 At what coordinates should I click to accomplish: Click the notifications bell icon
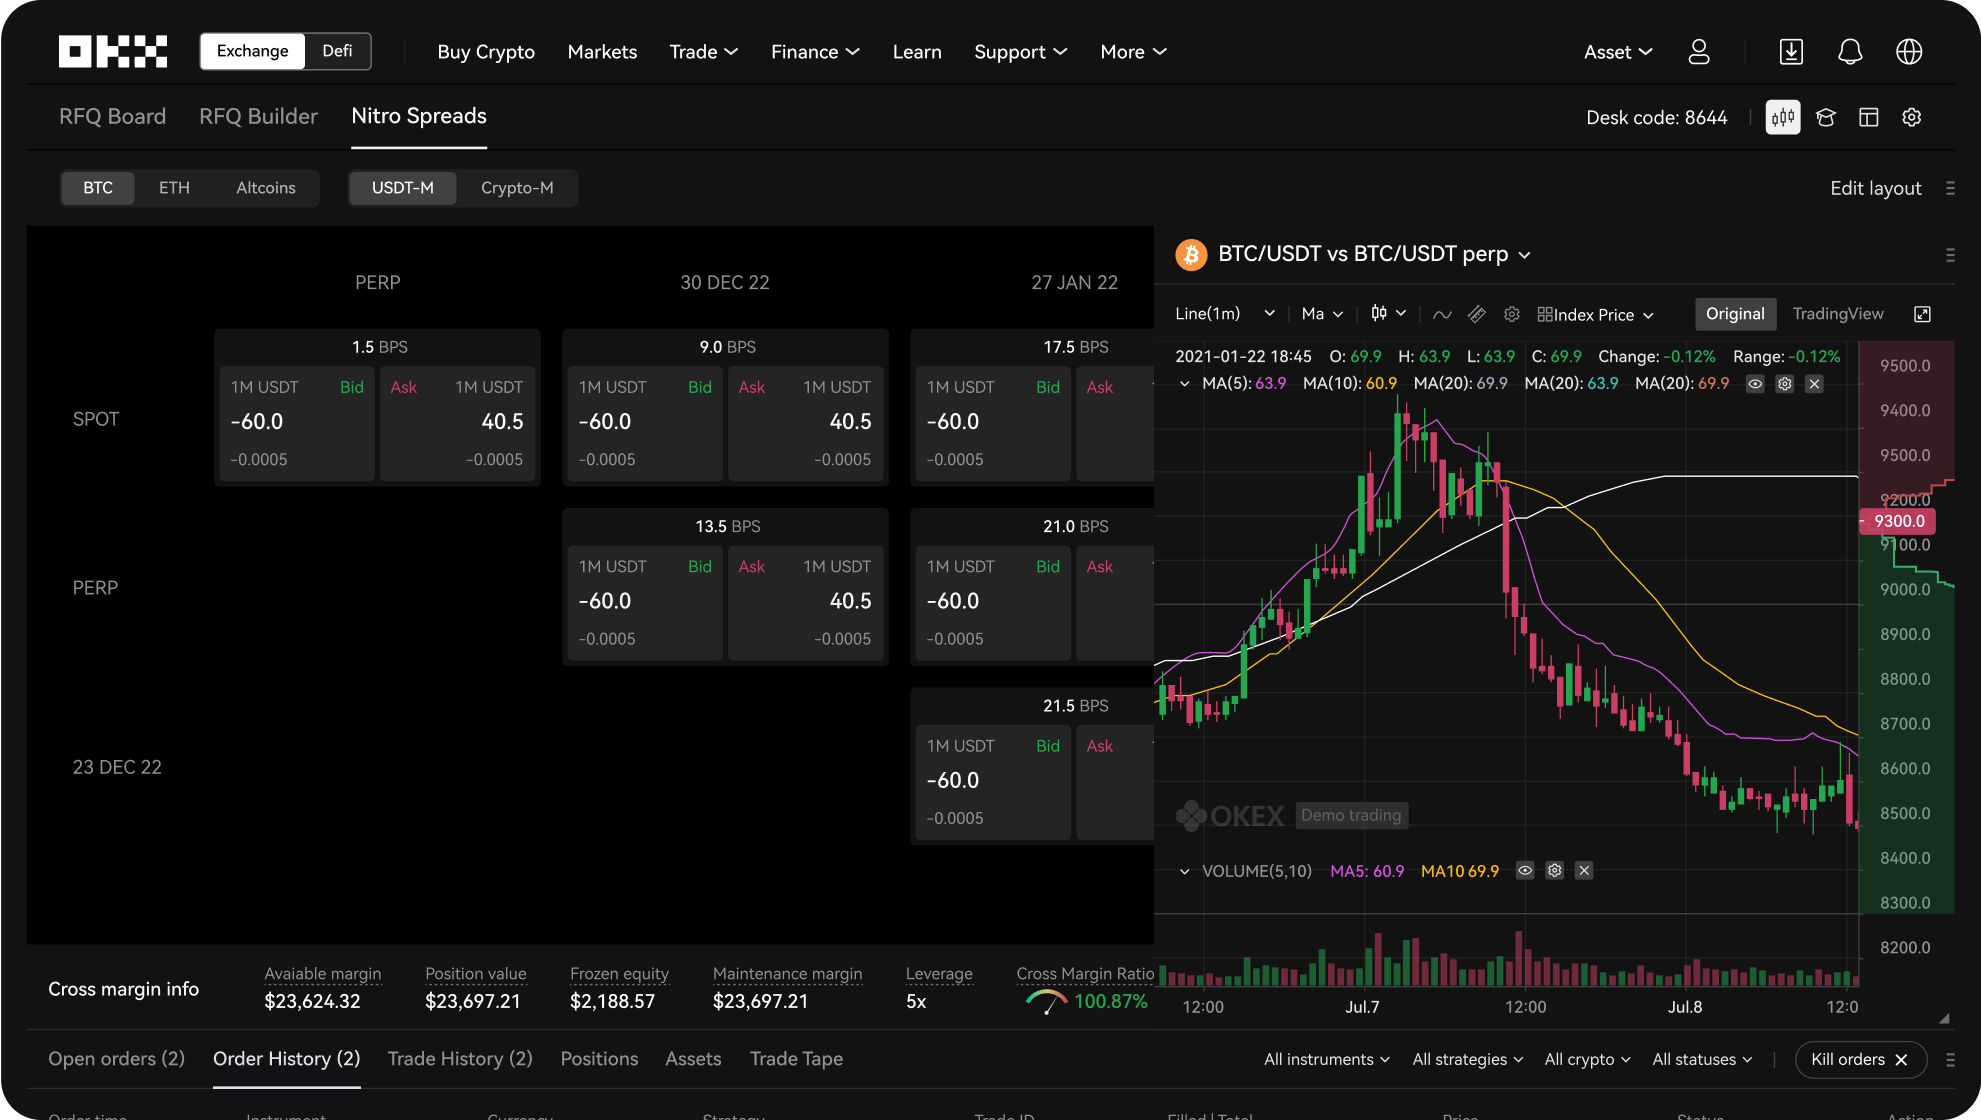(x=1850, y=52)
